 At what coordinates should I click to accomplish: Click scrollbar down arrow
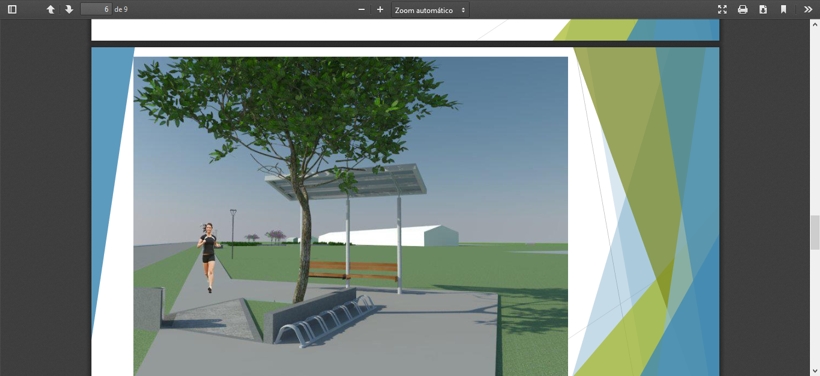point(815,371)
